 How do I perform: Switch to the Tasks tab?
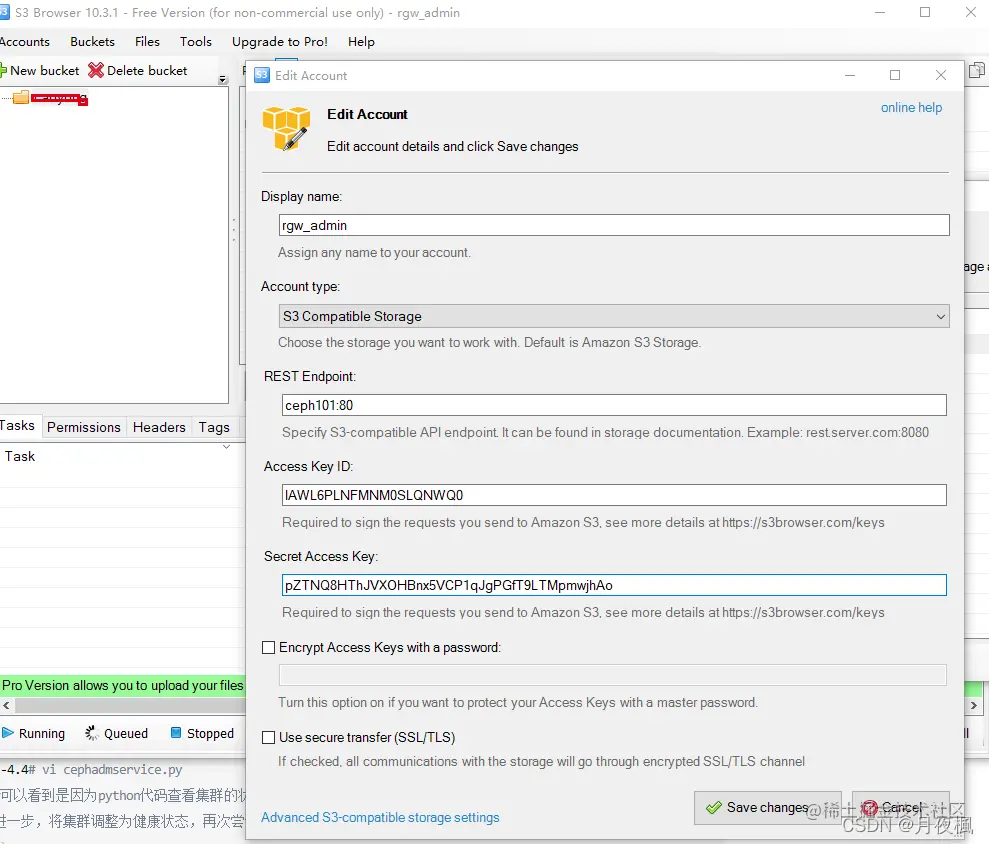18,426
